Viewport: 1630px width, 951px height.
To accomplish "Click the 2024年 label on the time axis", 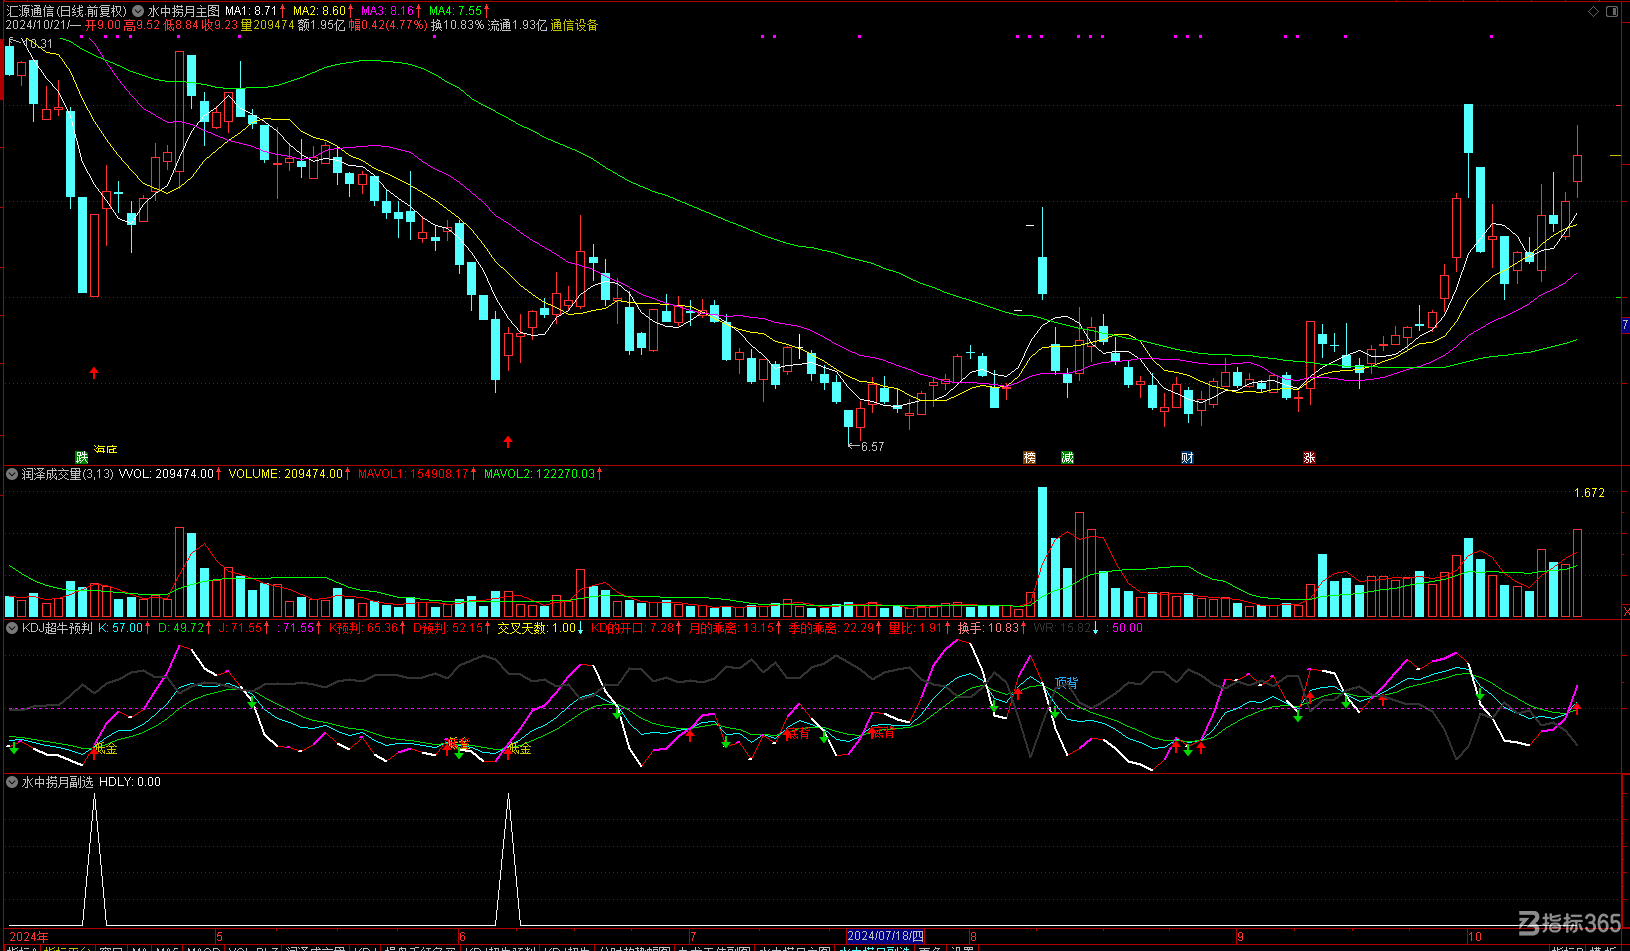I will (x=29, y=937).
